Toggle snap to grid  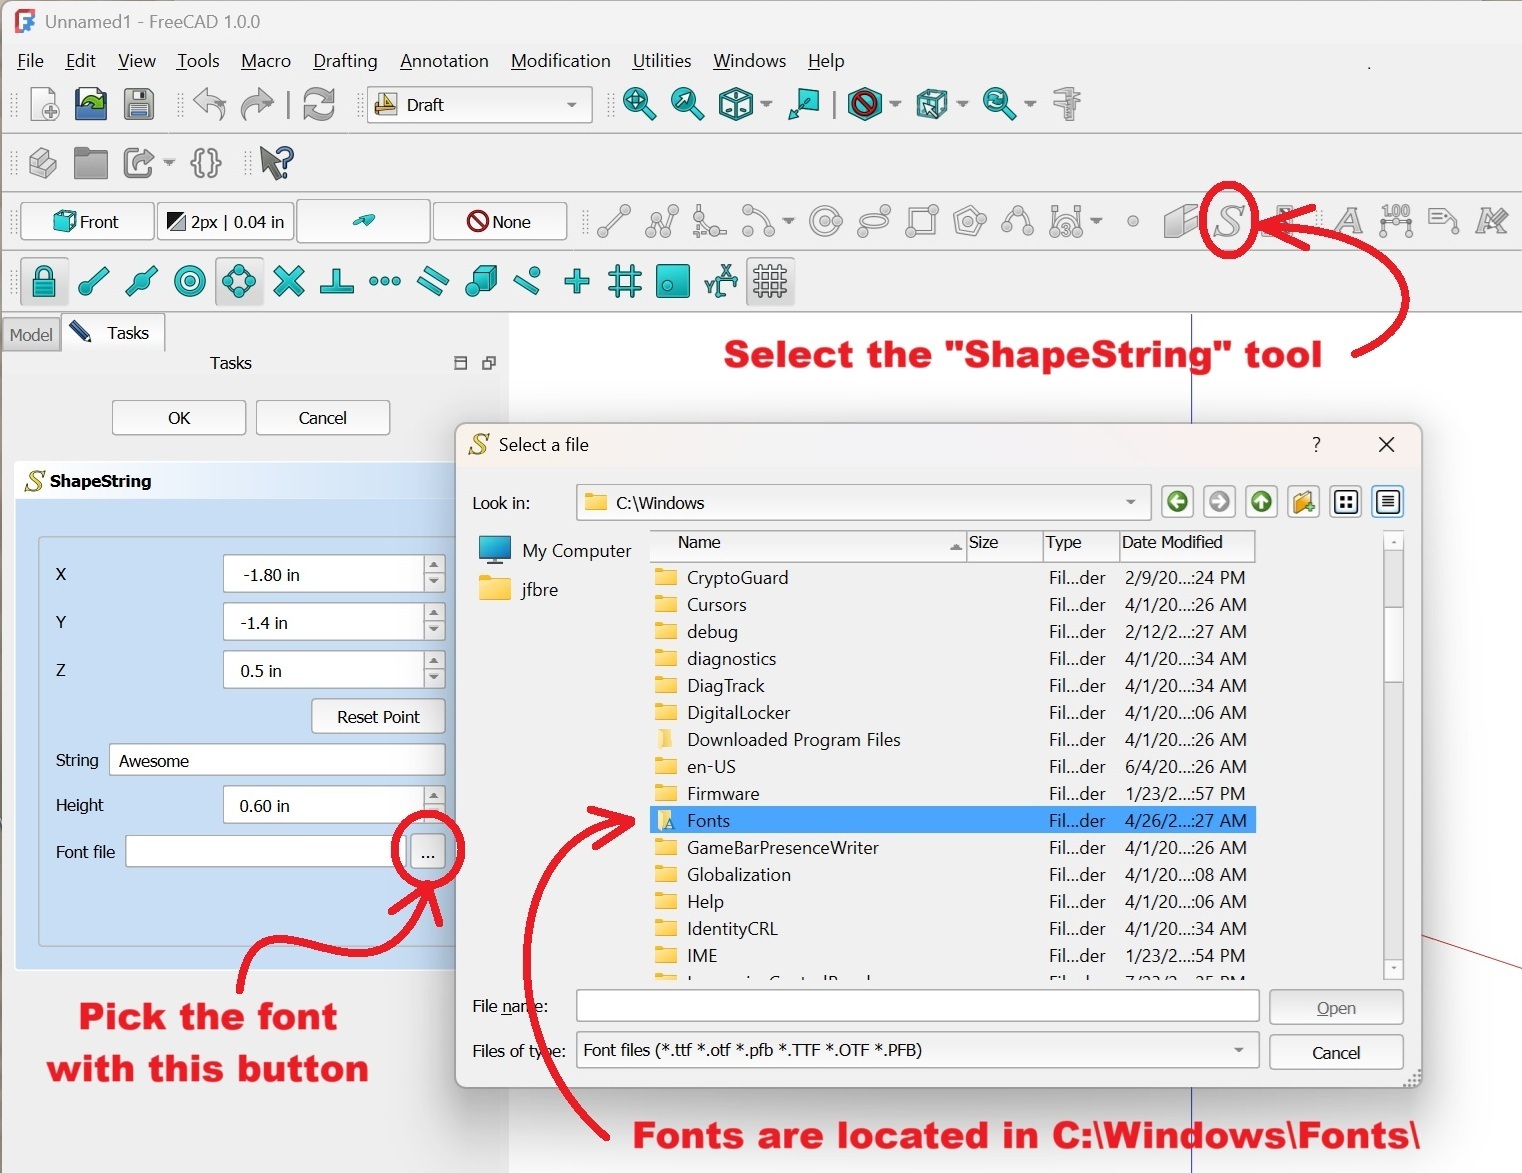[x=625, y=282]
